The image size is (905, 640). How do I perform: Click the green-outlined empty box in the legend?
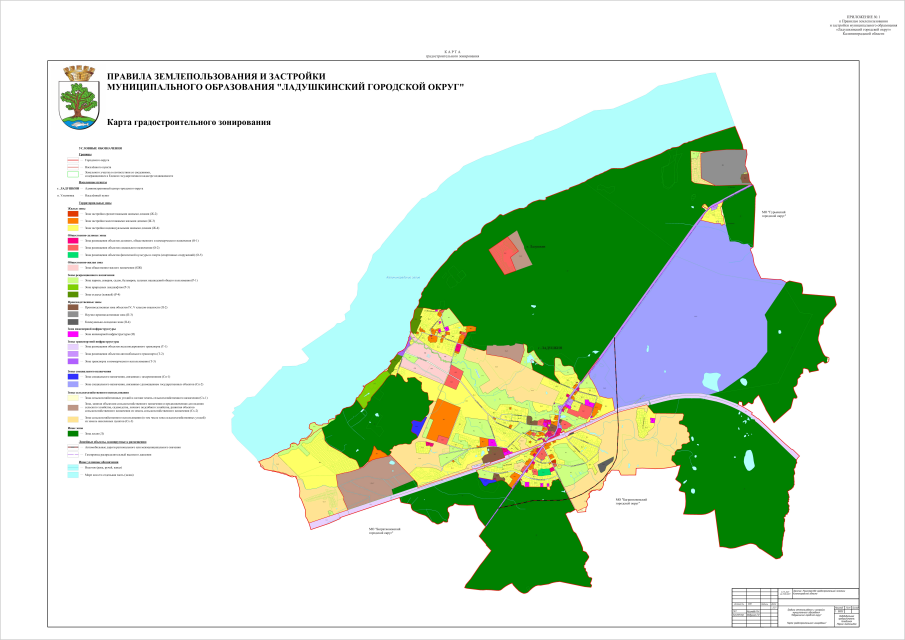click(73, 174)
